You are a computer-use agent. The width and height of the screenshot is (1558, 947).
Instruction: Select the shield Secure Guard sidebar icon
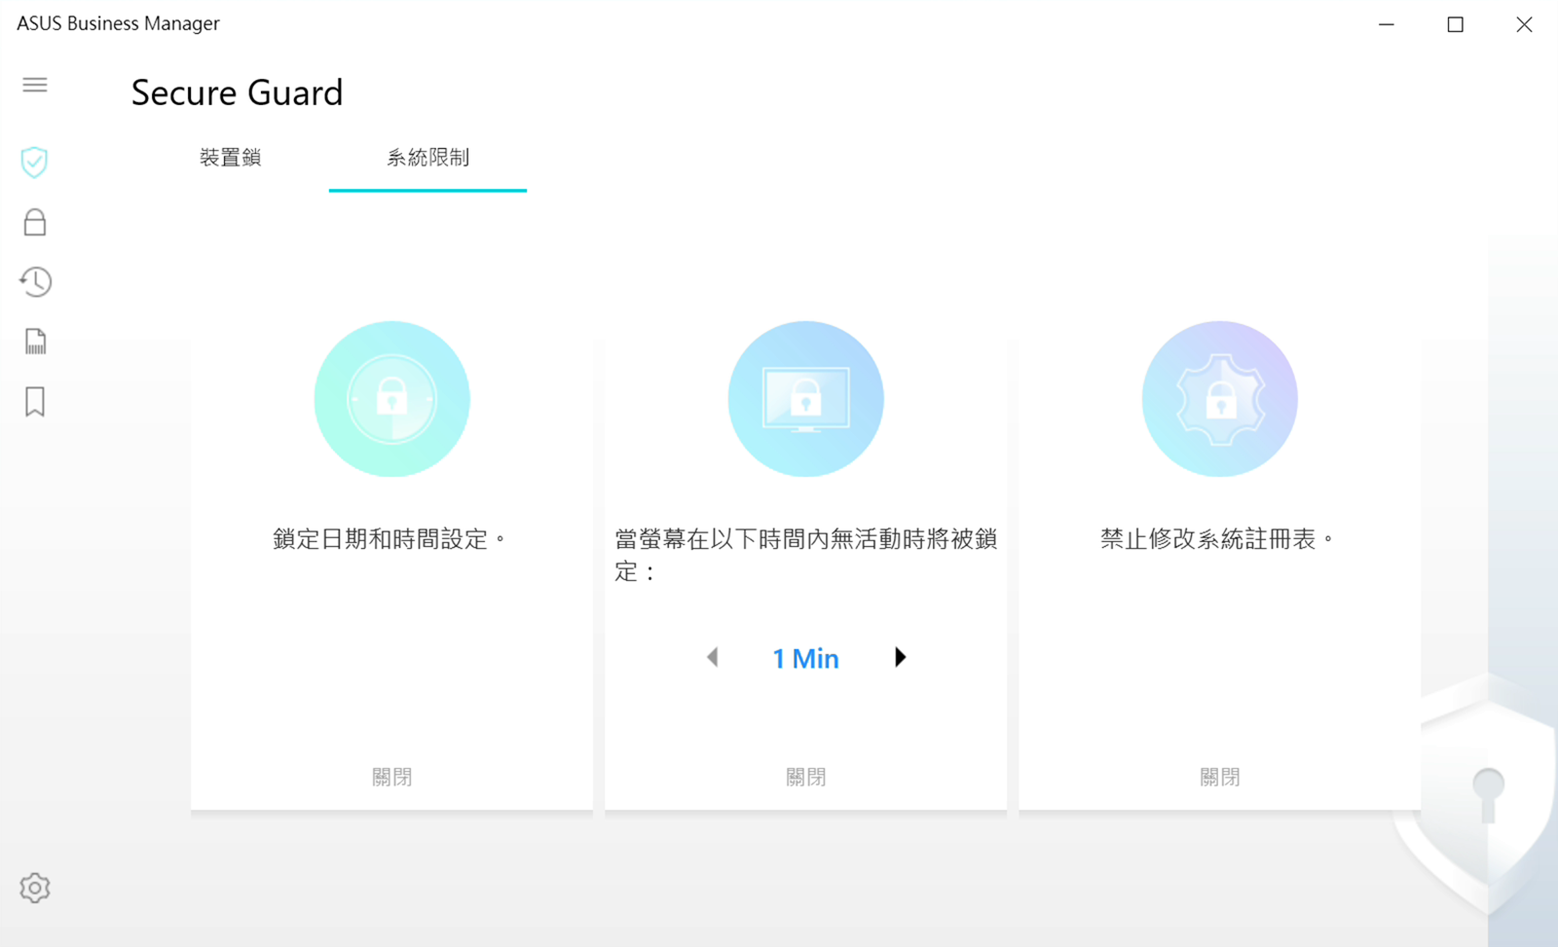[x=35, y=162]
